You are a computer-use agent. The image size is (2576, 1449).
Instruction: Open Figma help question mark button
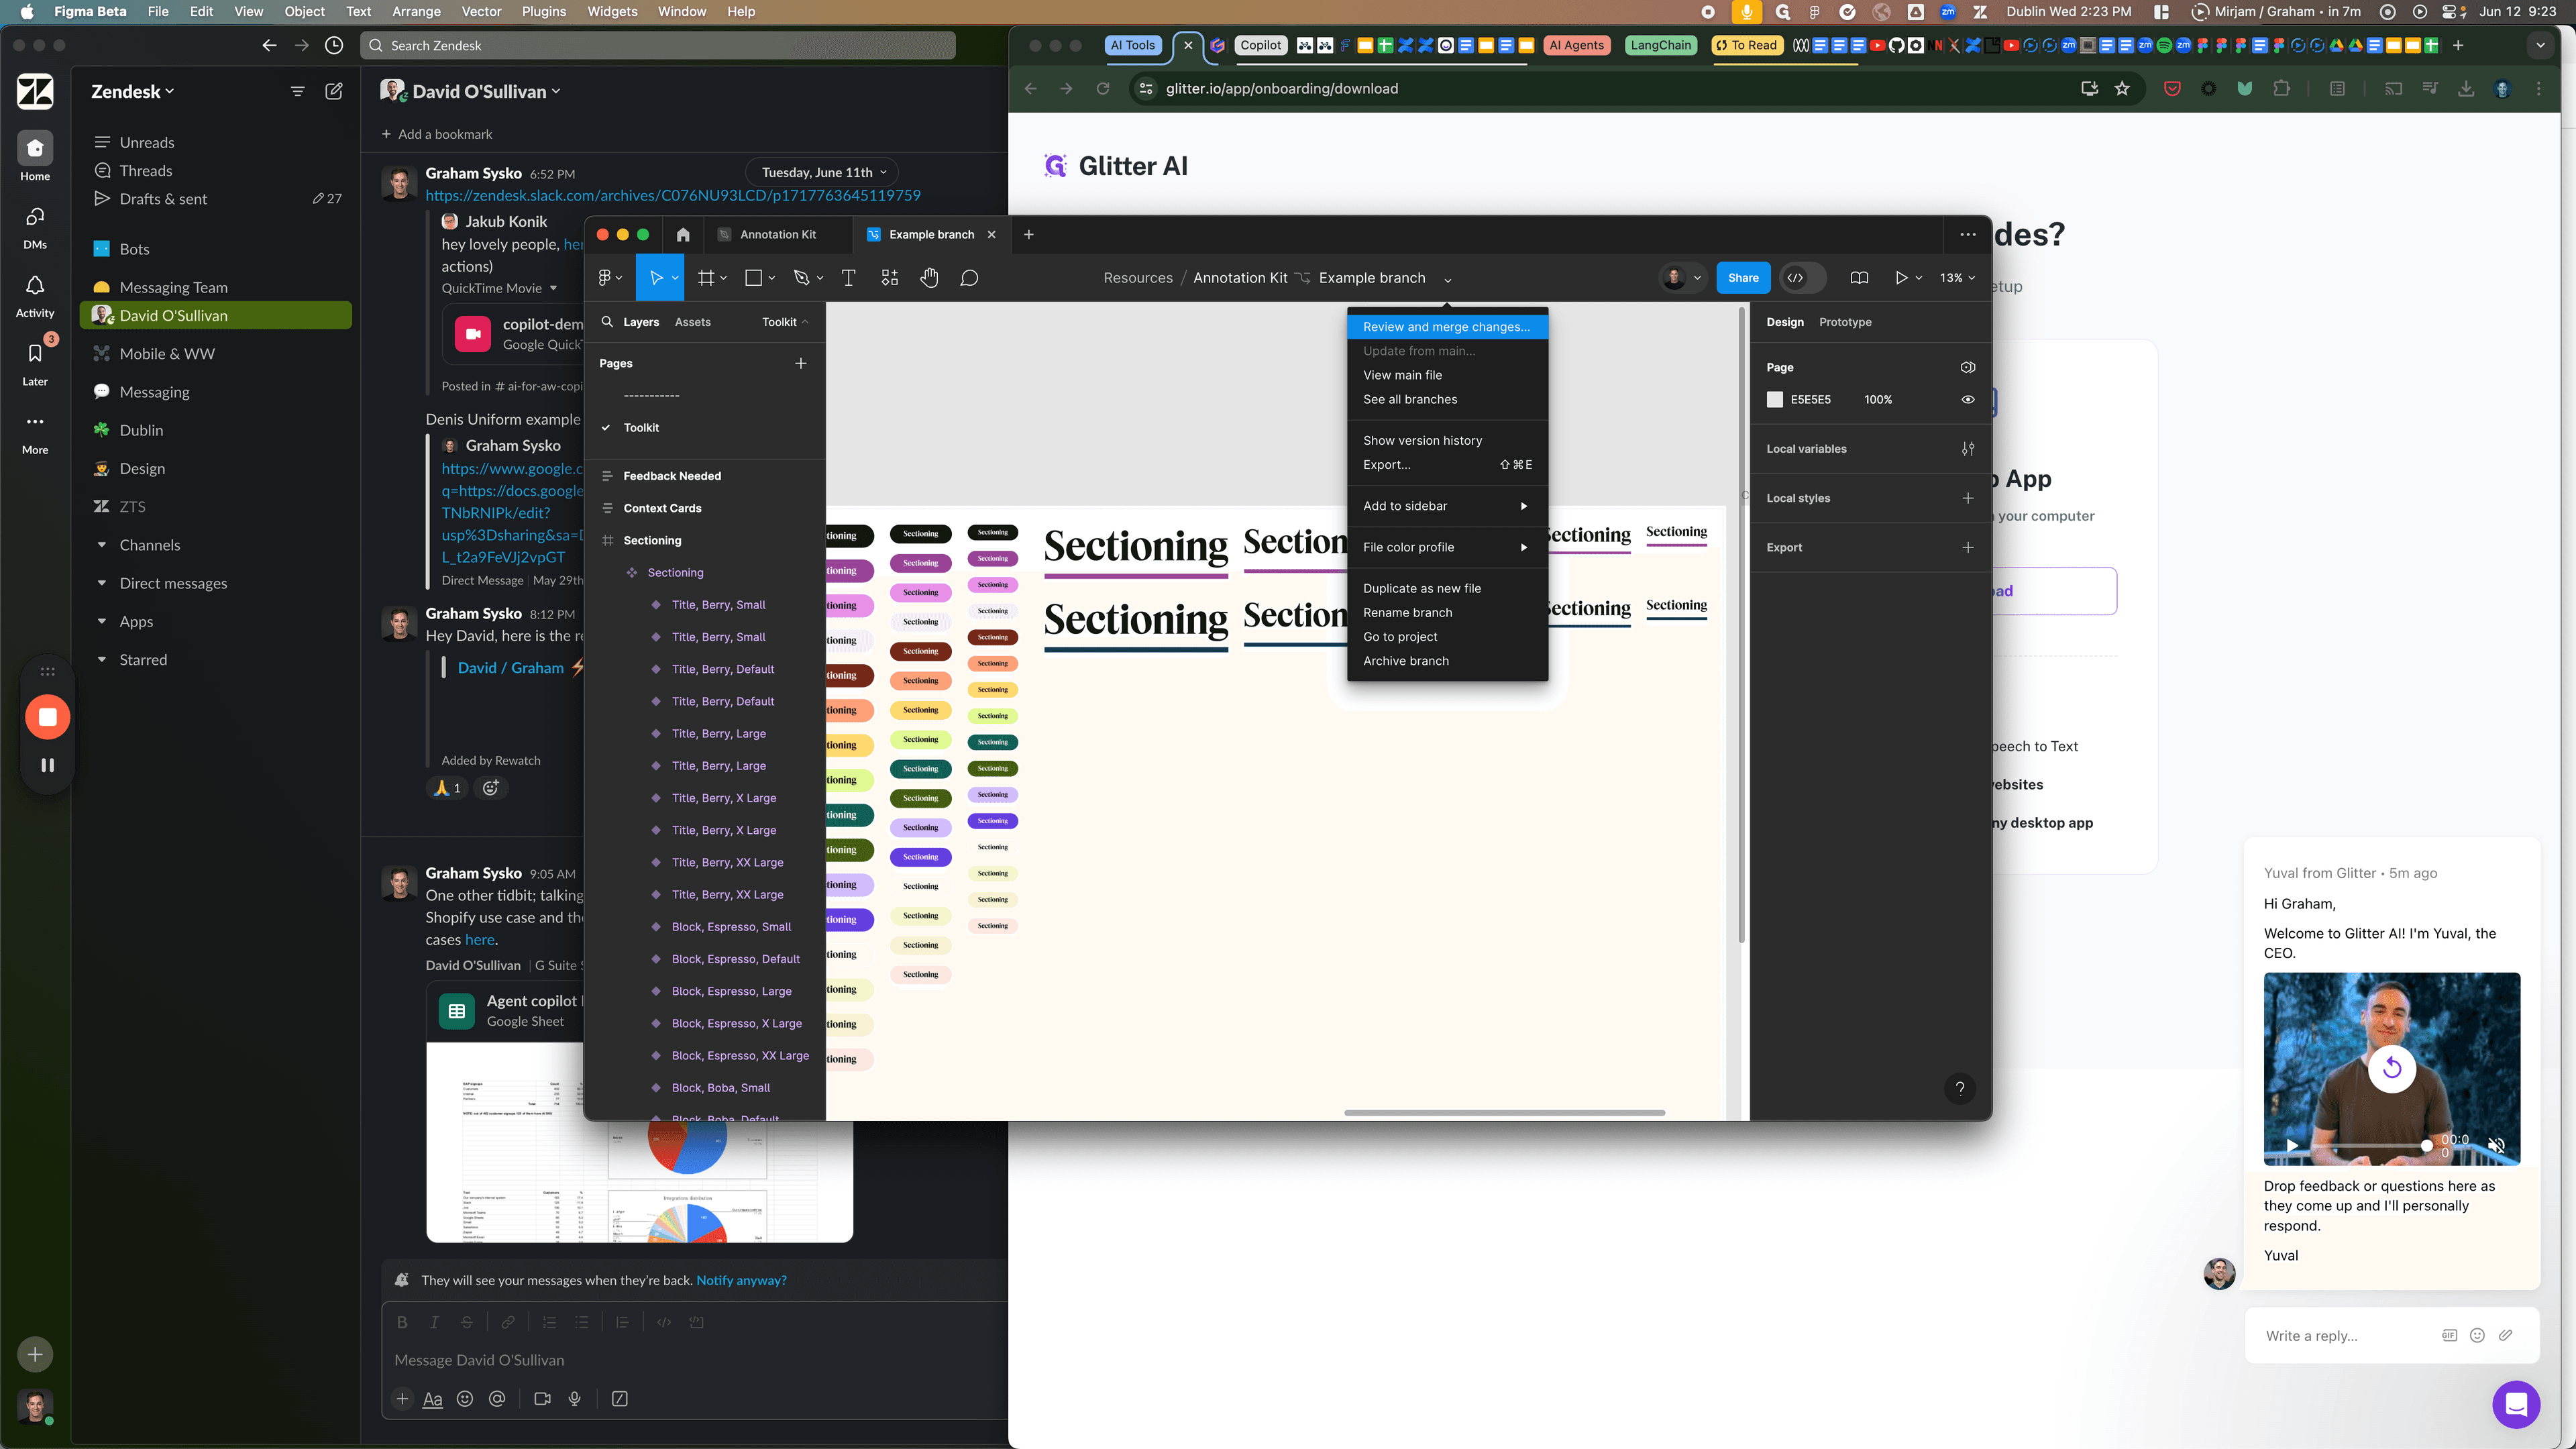click(1960, 1089)
